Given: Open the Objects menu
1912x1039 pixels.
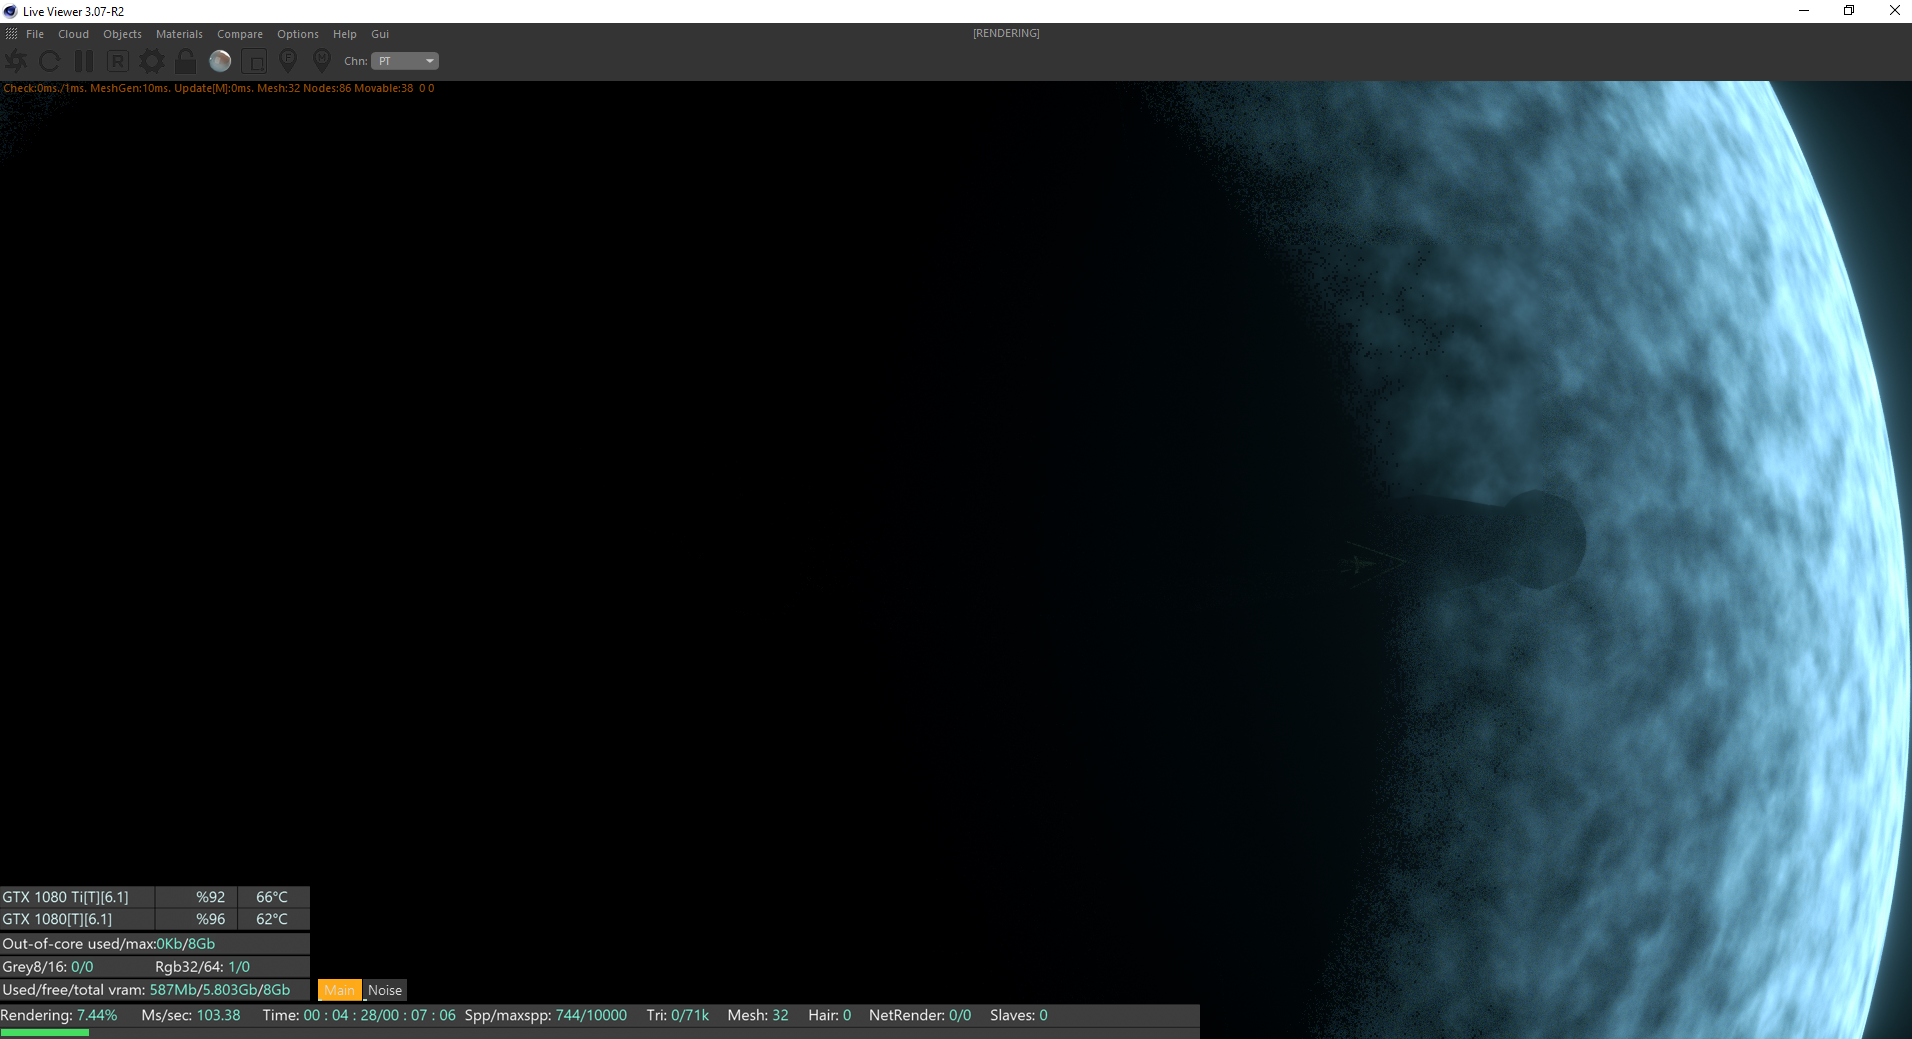Looking at the screenshot, I should click(123, 34).
